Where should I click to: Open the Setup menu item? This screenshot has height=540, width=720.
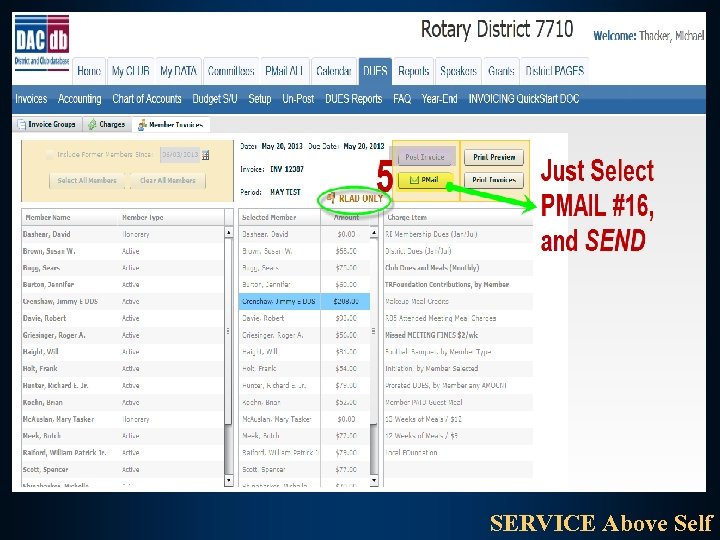260,99
